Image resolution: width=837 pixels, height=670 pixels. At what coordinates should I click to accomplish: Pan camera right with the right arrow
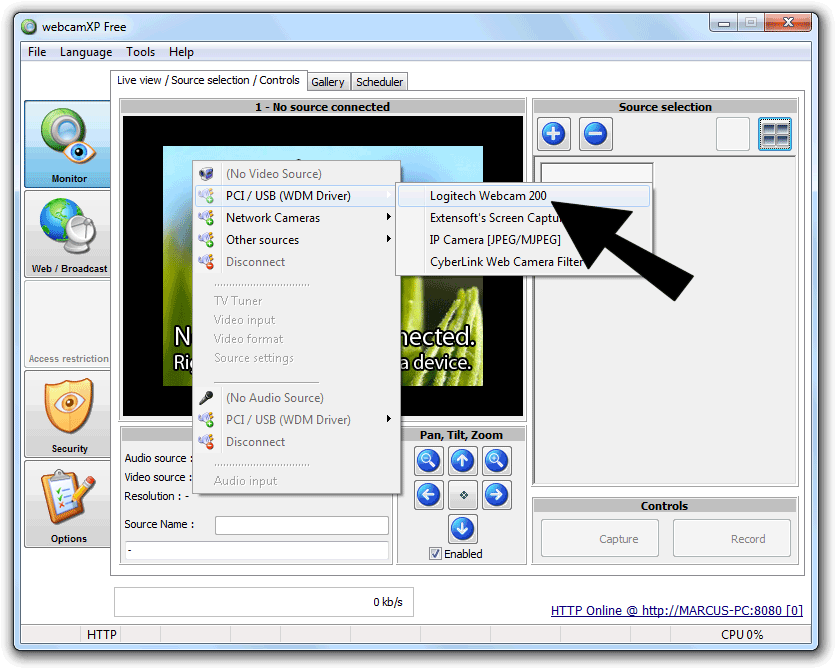(497, 495)
